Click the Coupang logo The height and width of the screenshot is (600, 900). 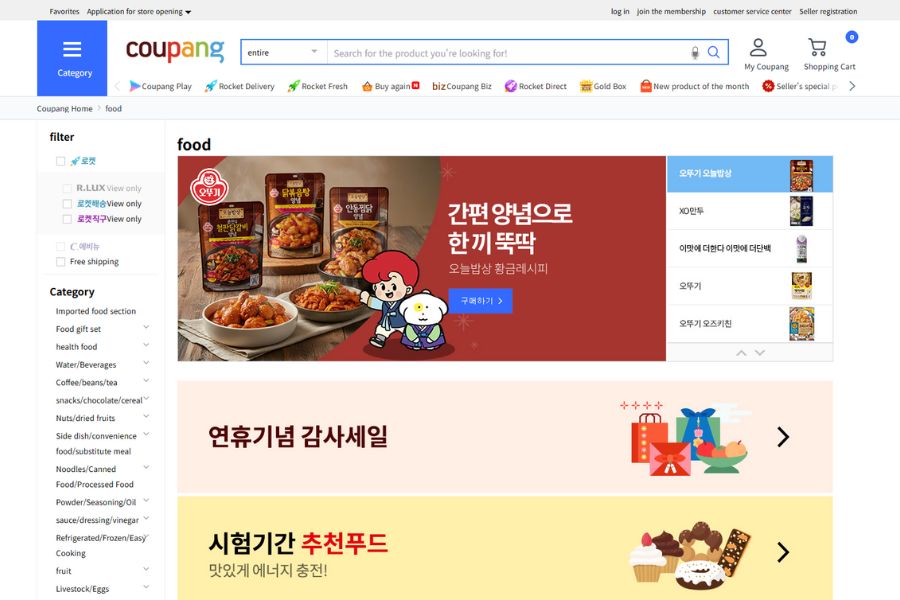tap(174, 51)
